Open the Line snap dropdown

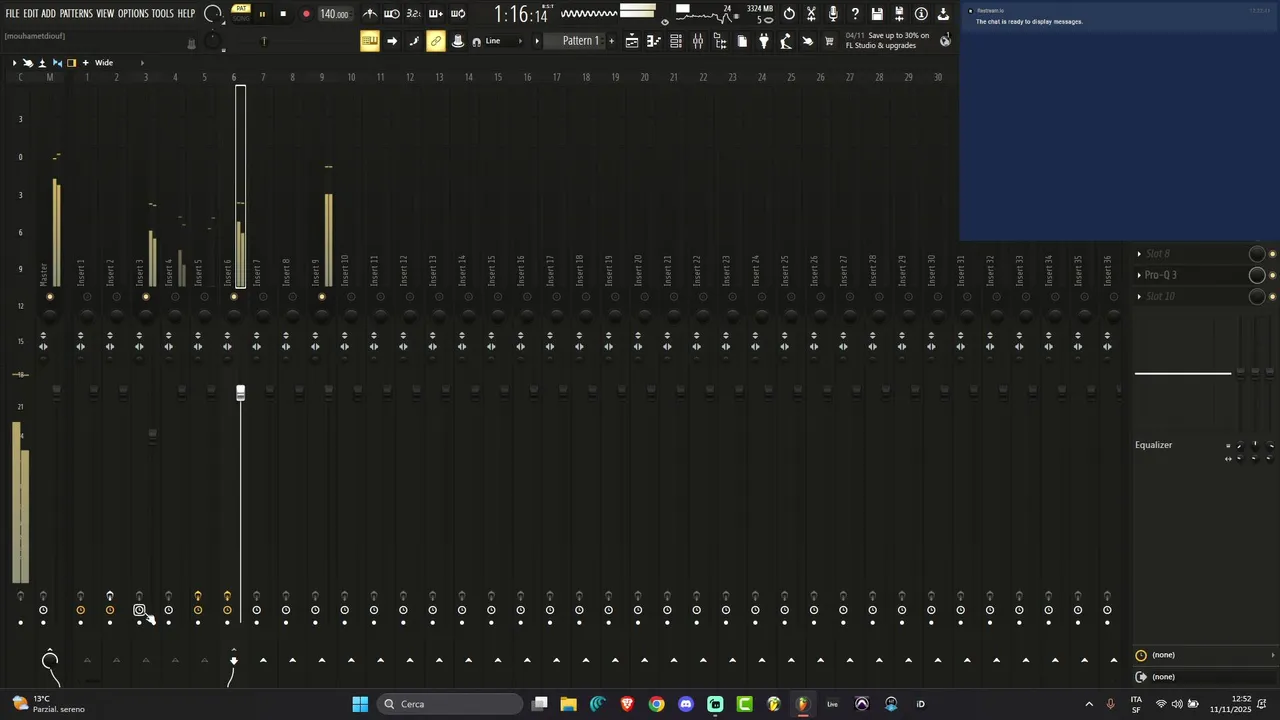coord(504,41)
